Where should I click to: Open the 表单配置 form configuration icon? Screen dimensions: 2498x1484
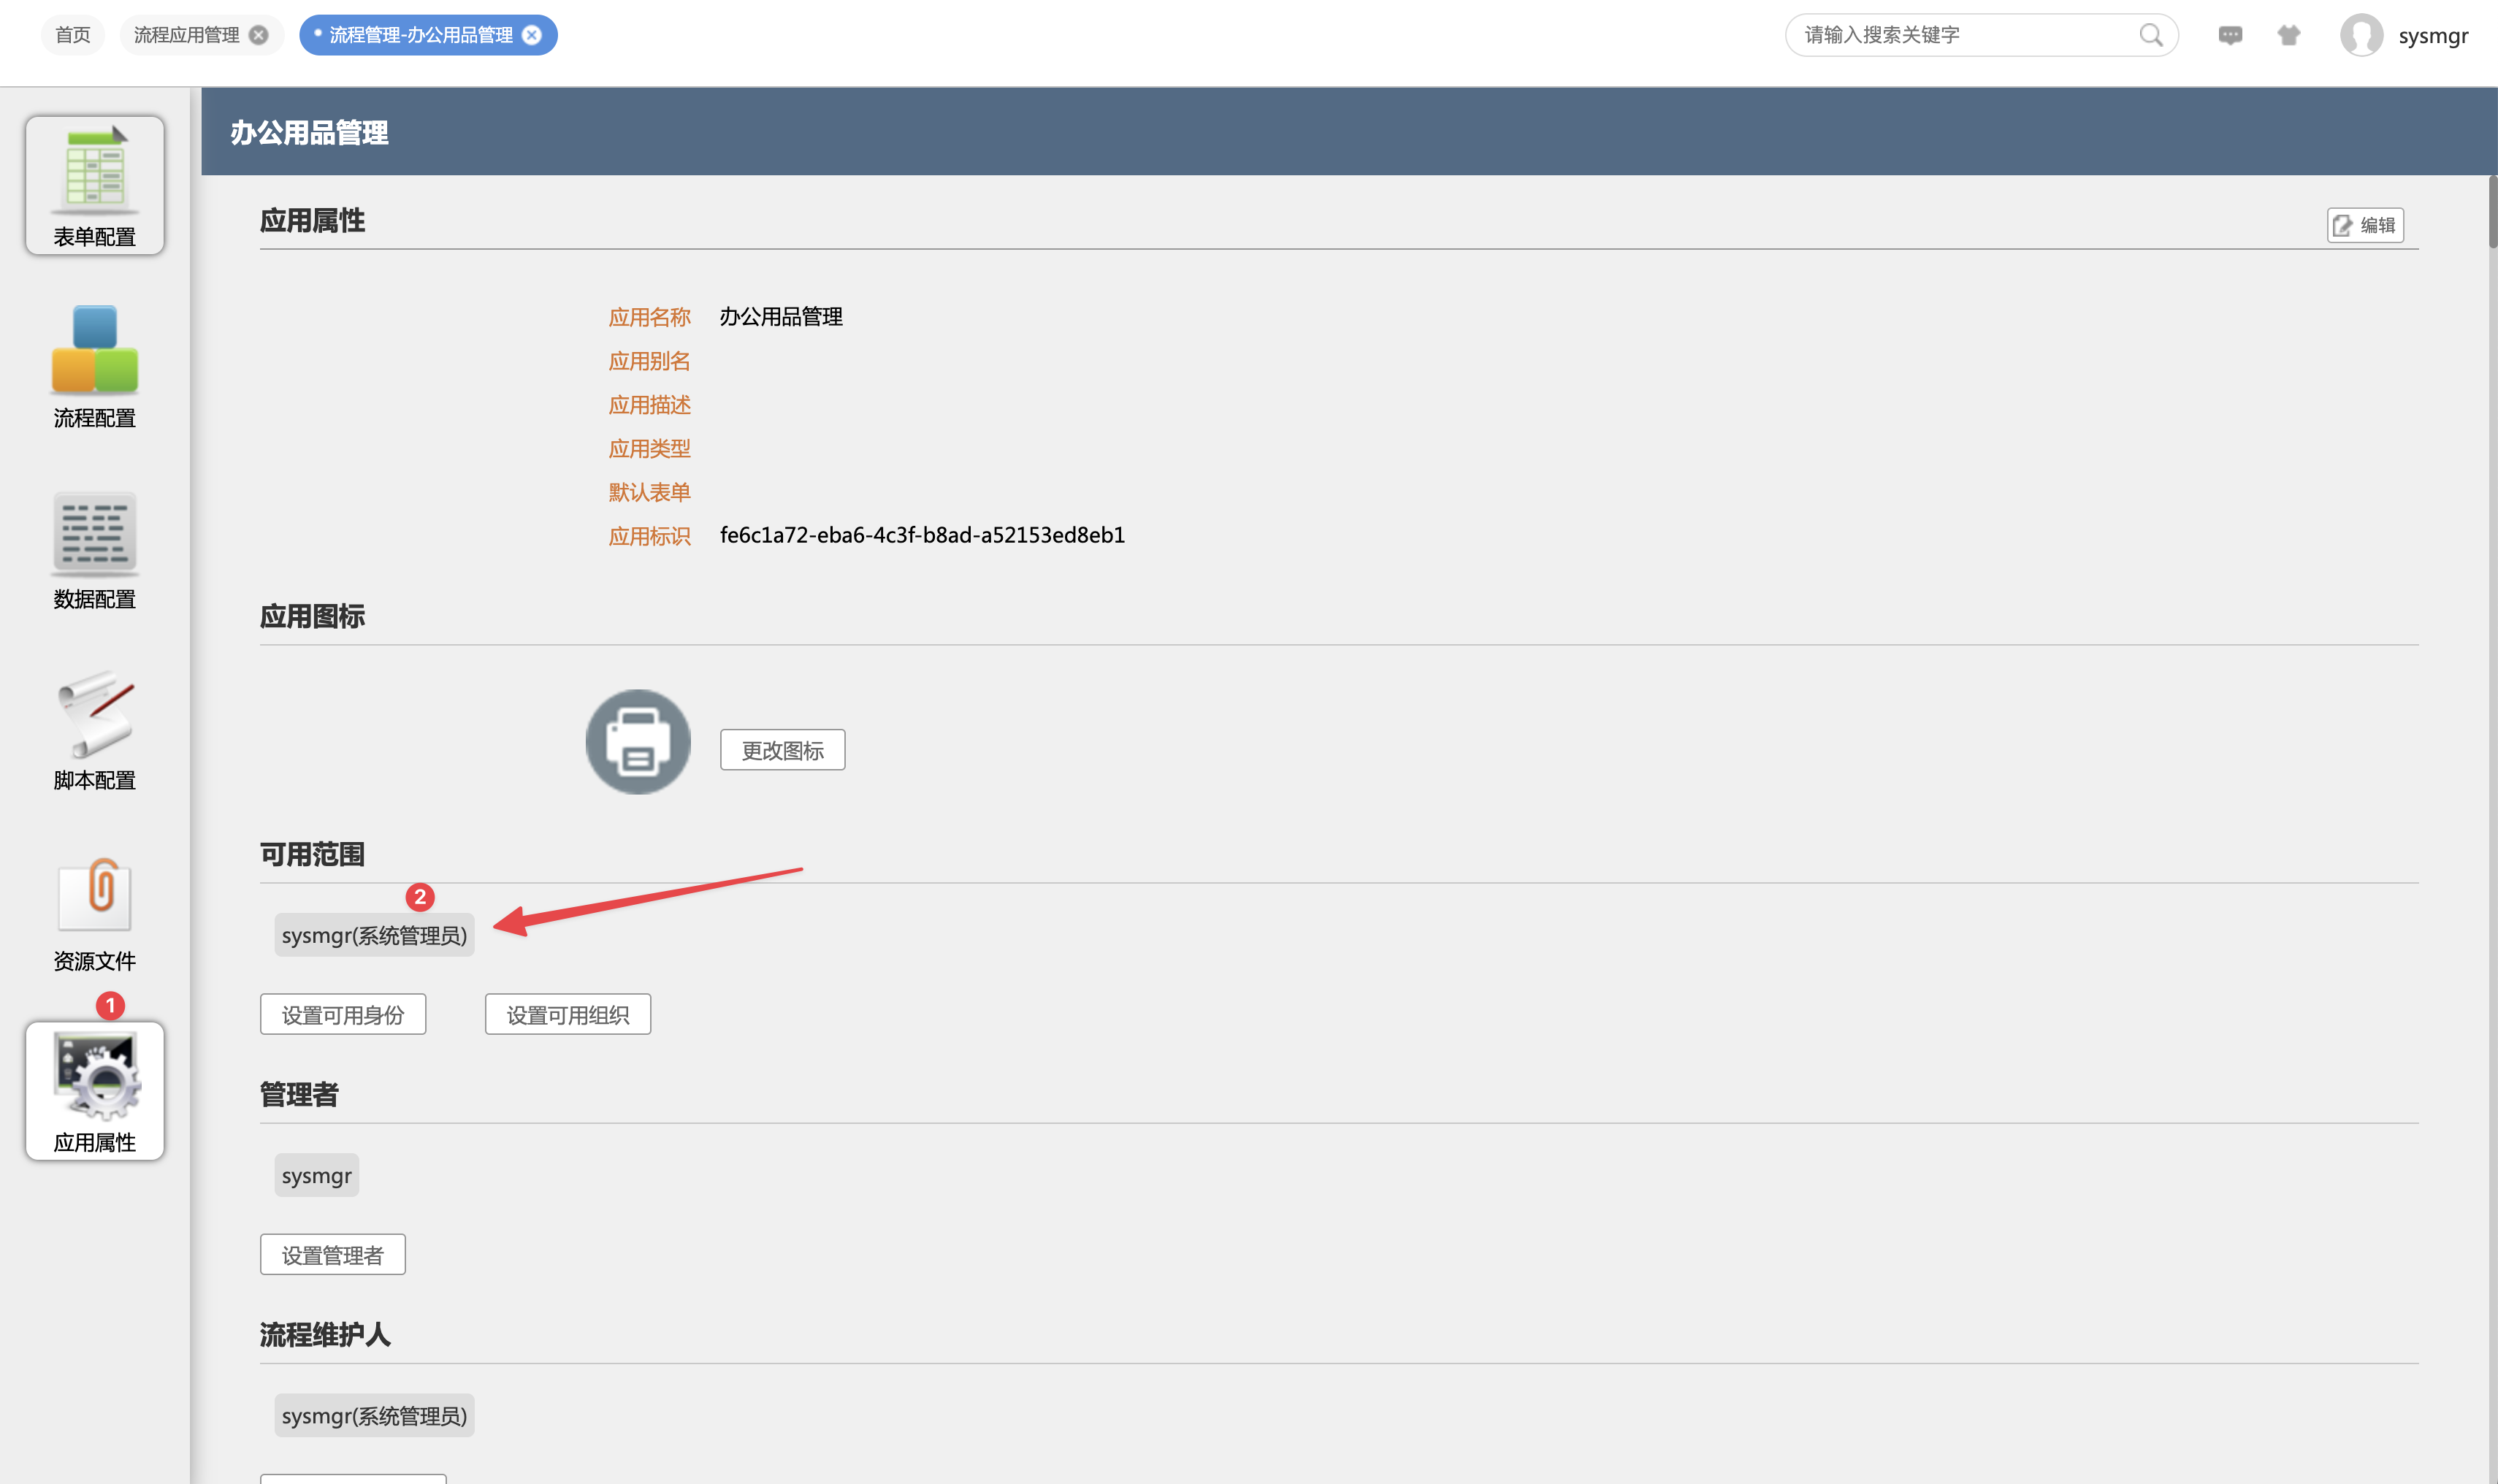[x=94, y=186]
